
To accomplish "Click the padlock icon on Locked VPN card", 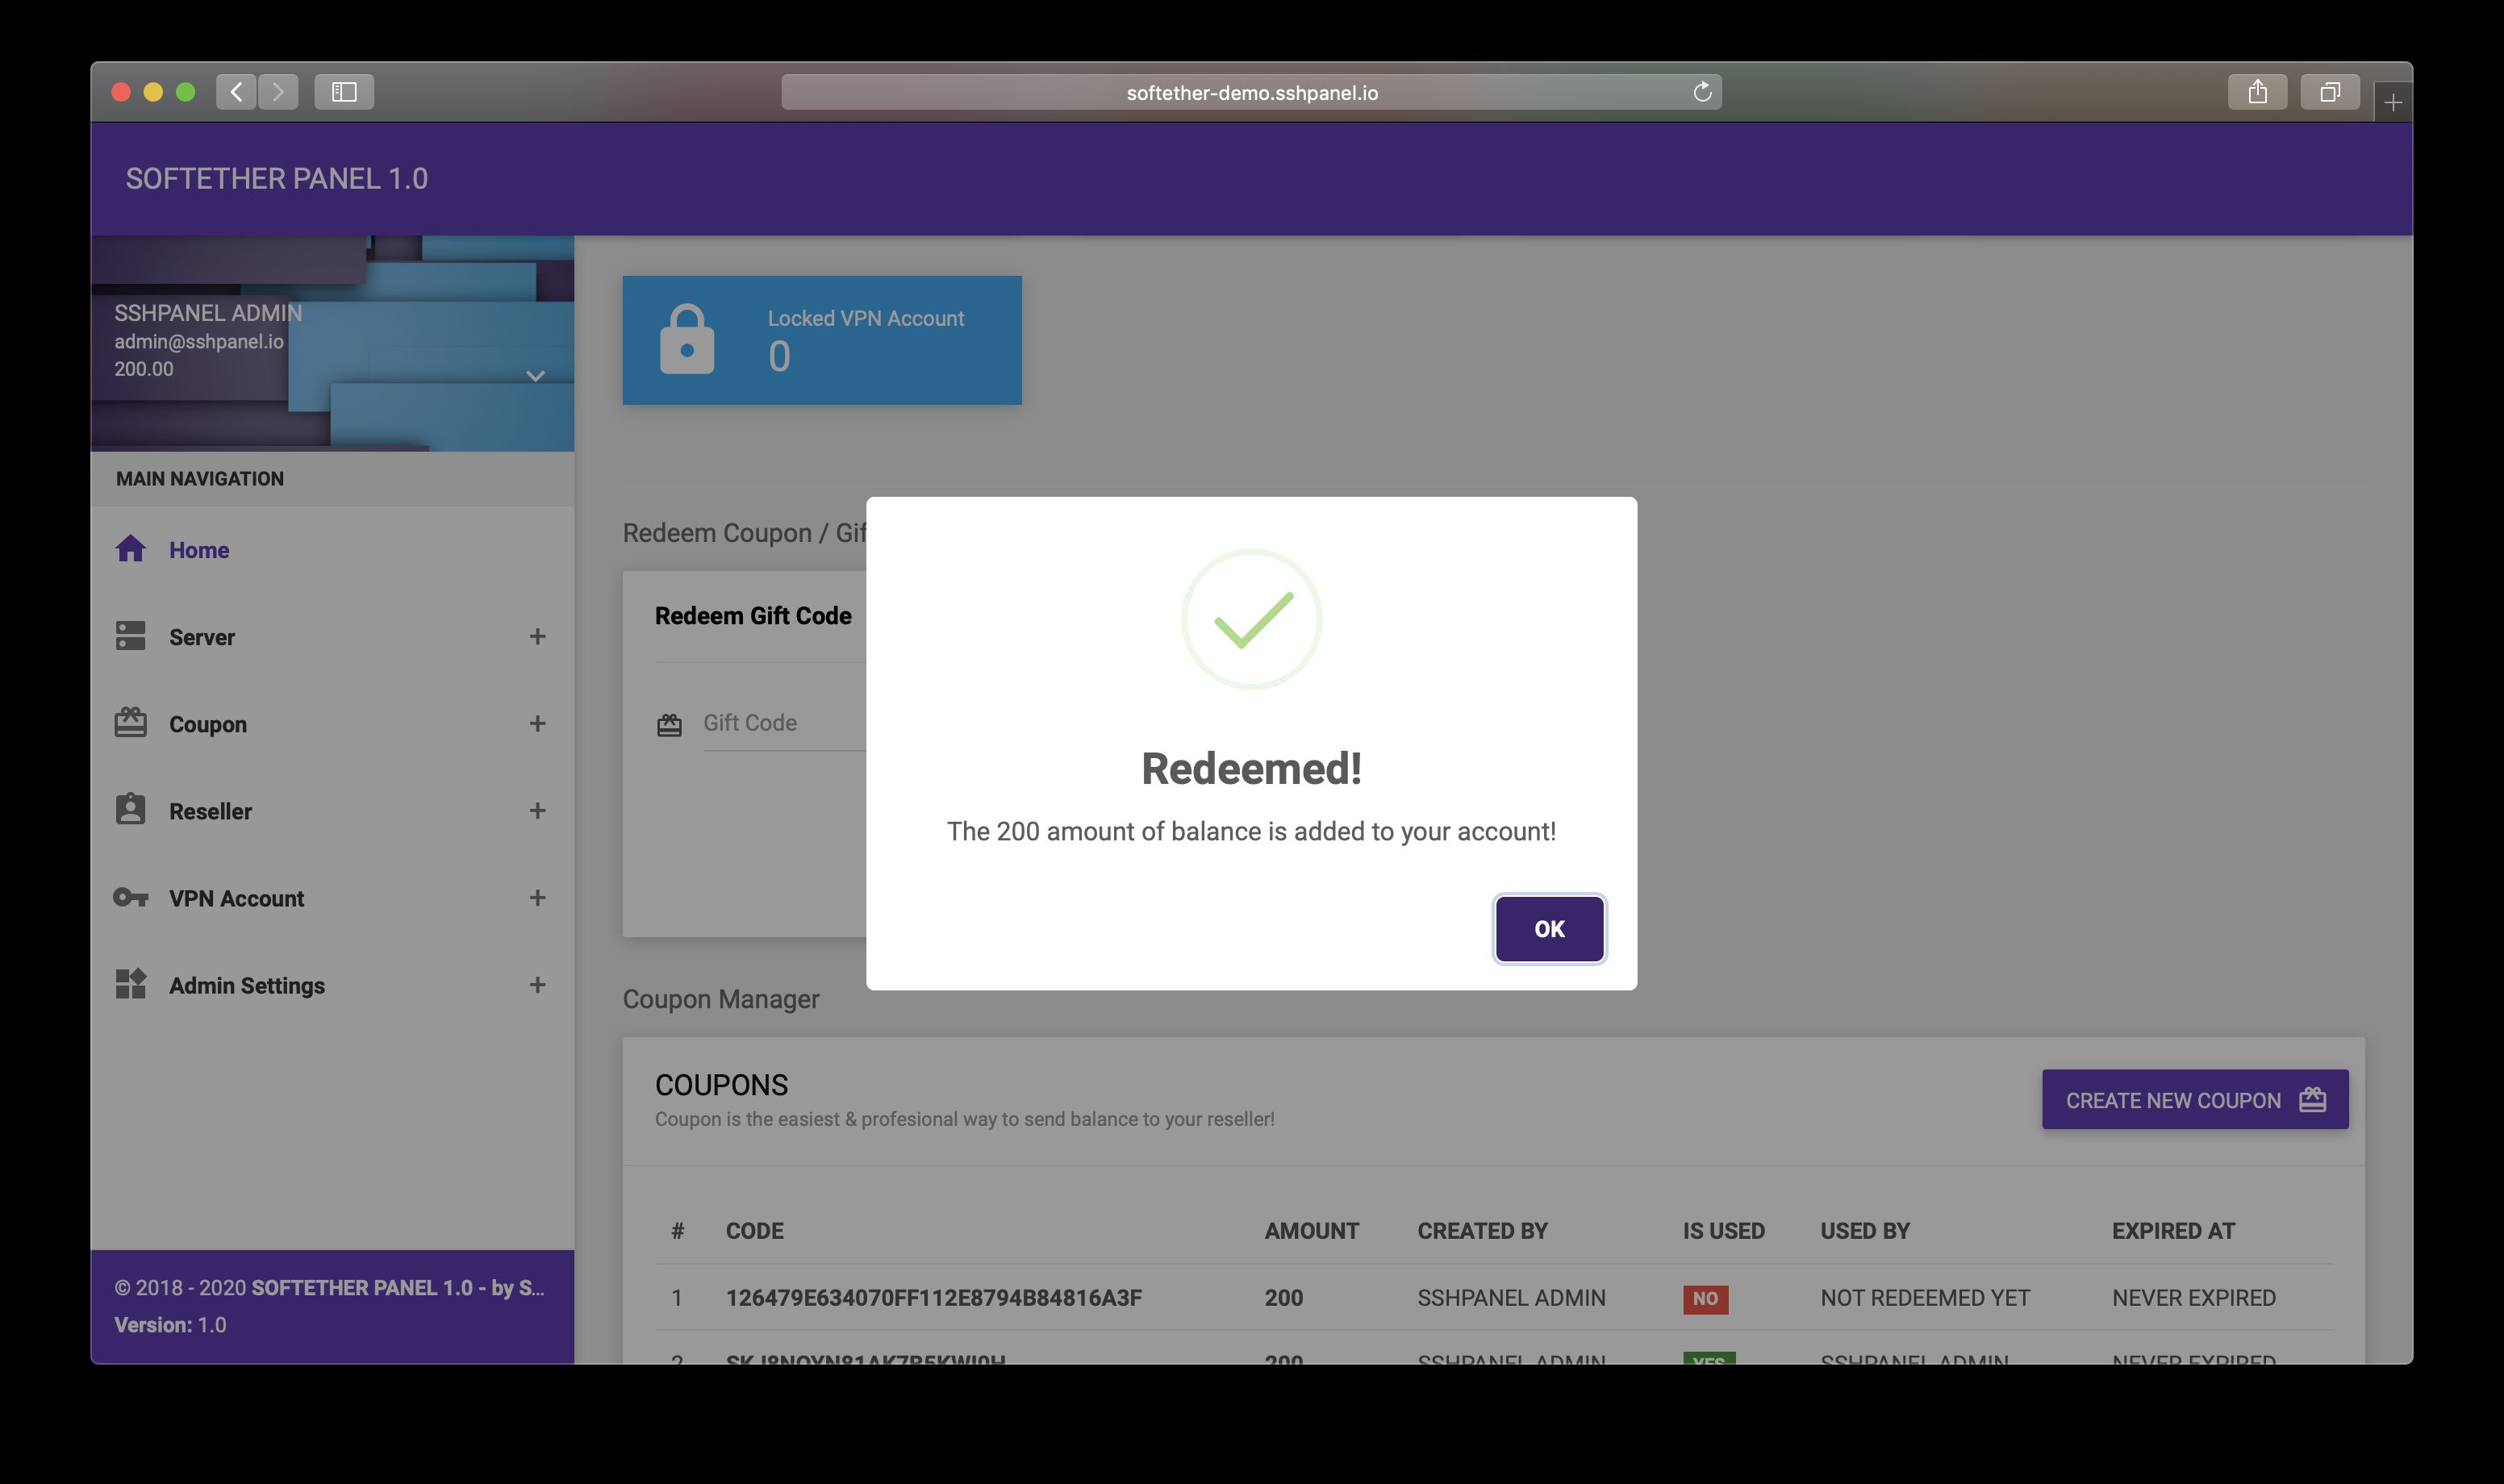I will [687, 340].
